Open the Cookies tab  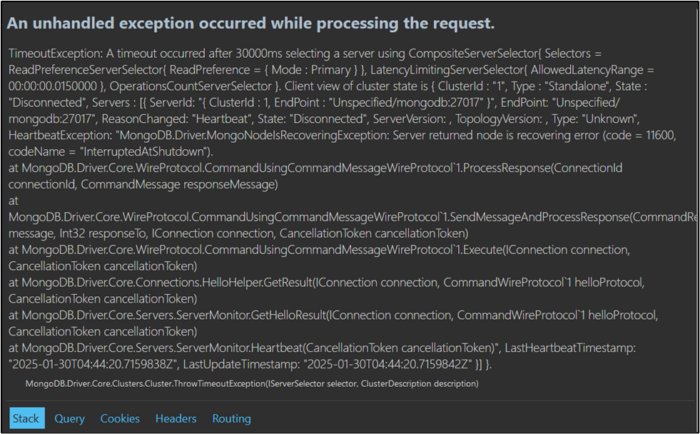[x=120, y=419]
